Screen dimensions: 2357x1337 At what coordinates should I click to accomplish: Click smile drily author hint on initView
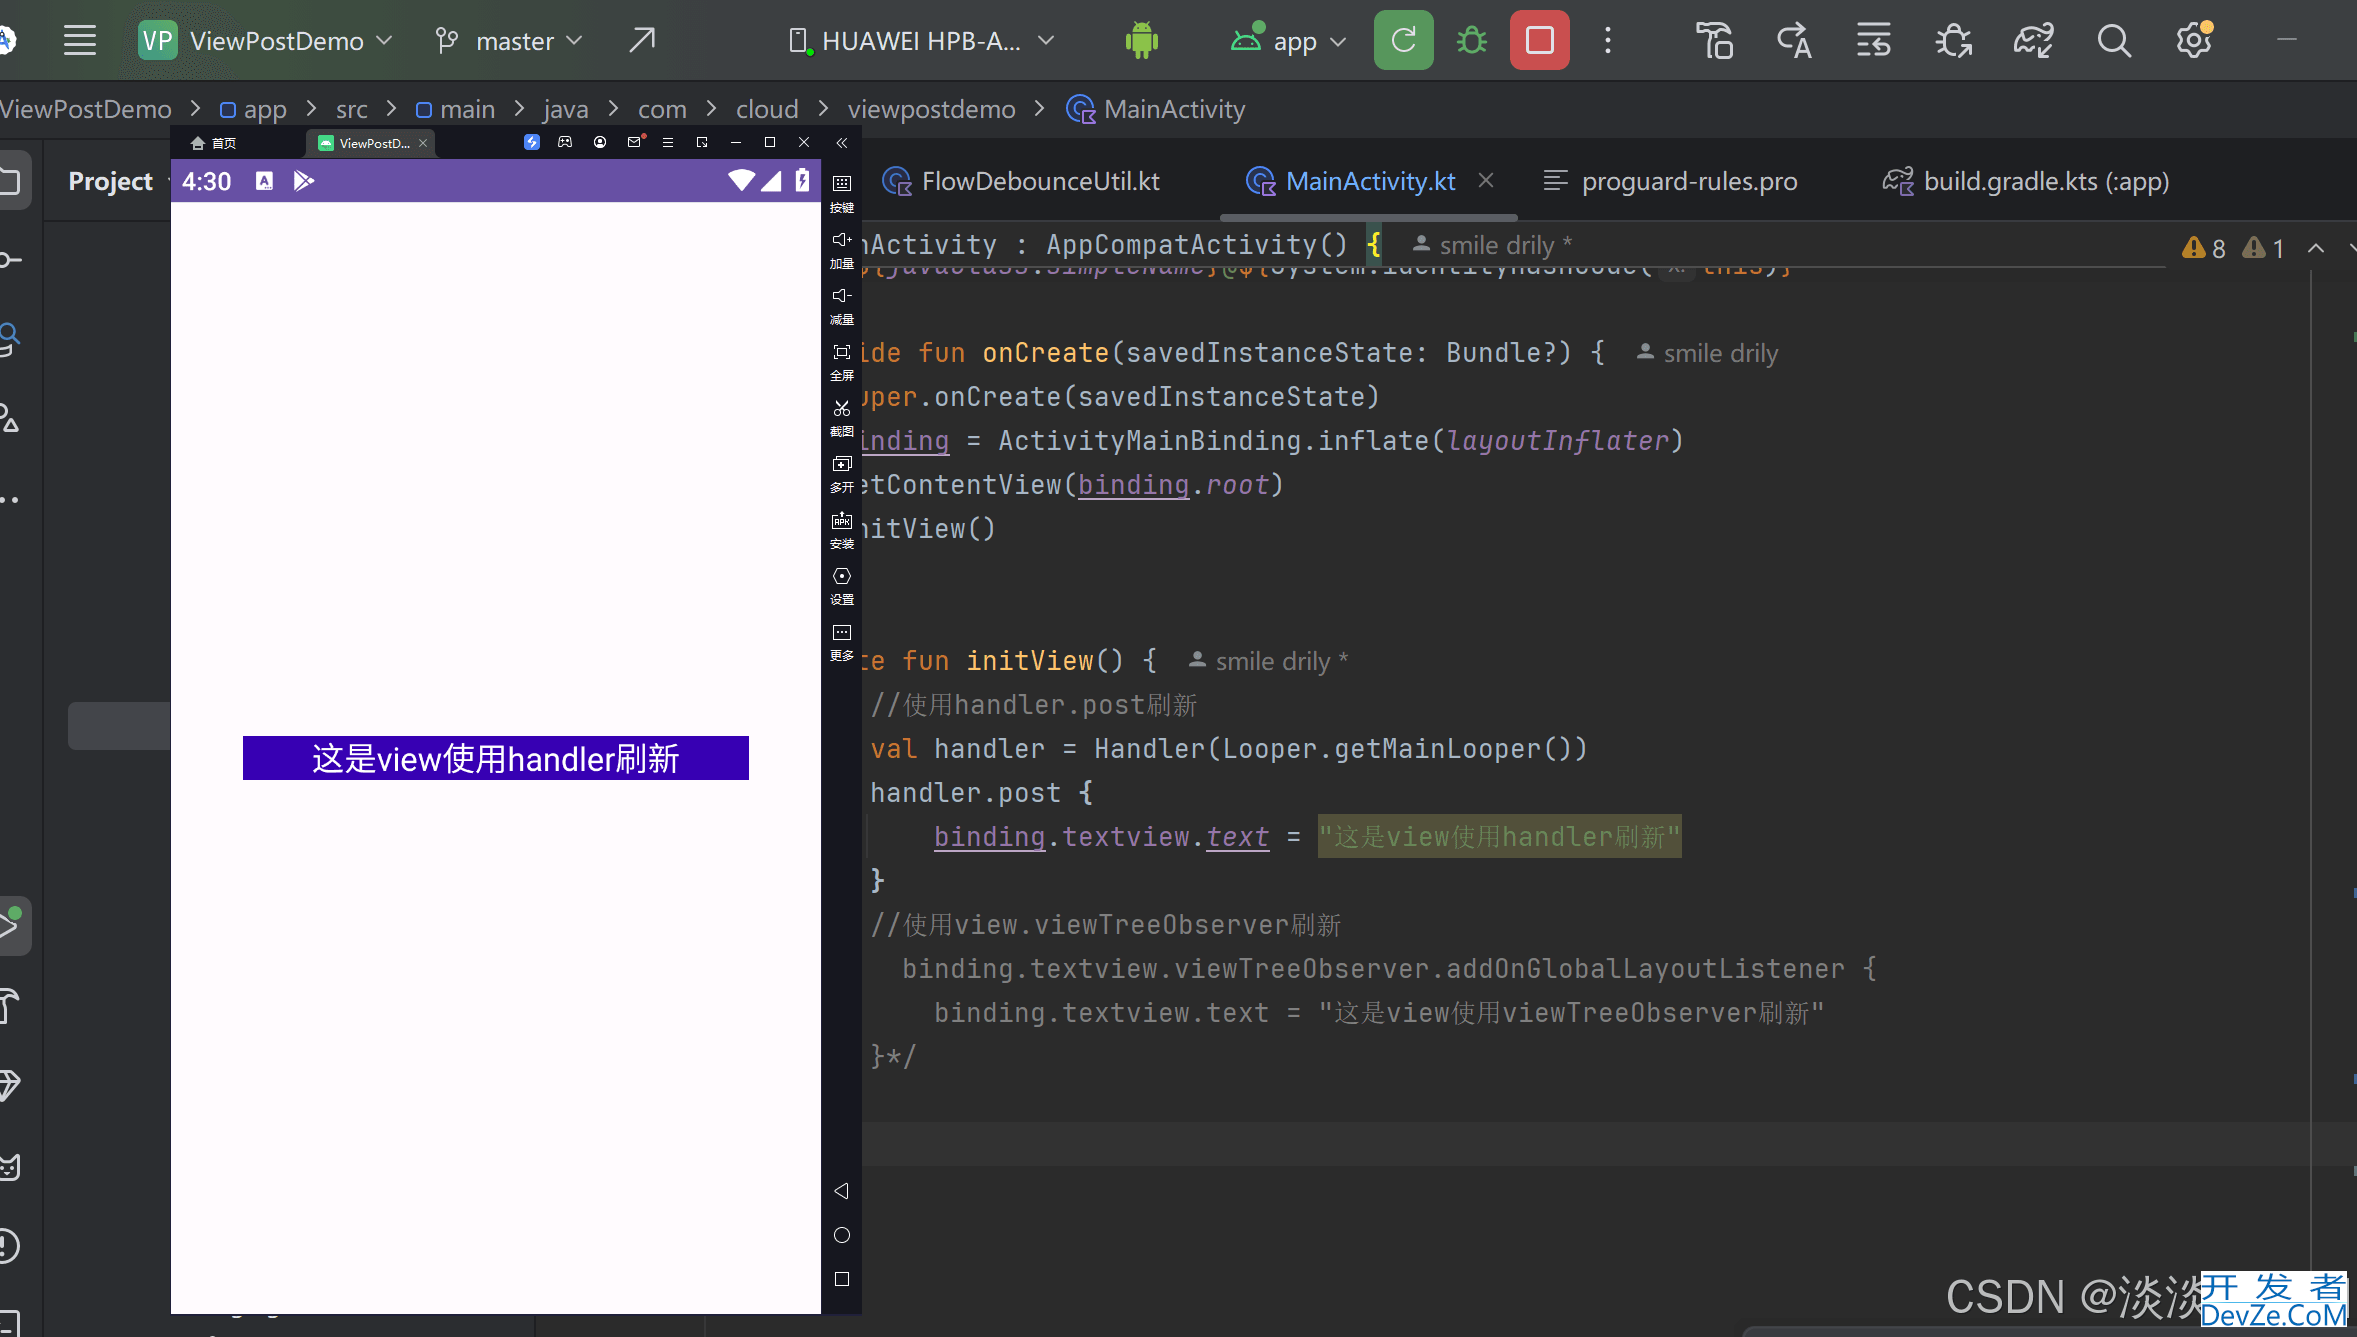(x=1268, y=661)
